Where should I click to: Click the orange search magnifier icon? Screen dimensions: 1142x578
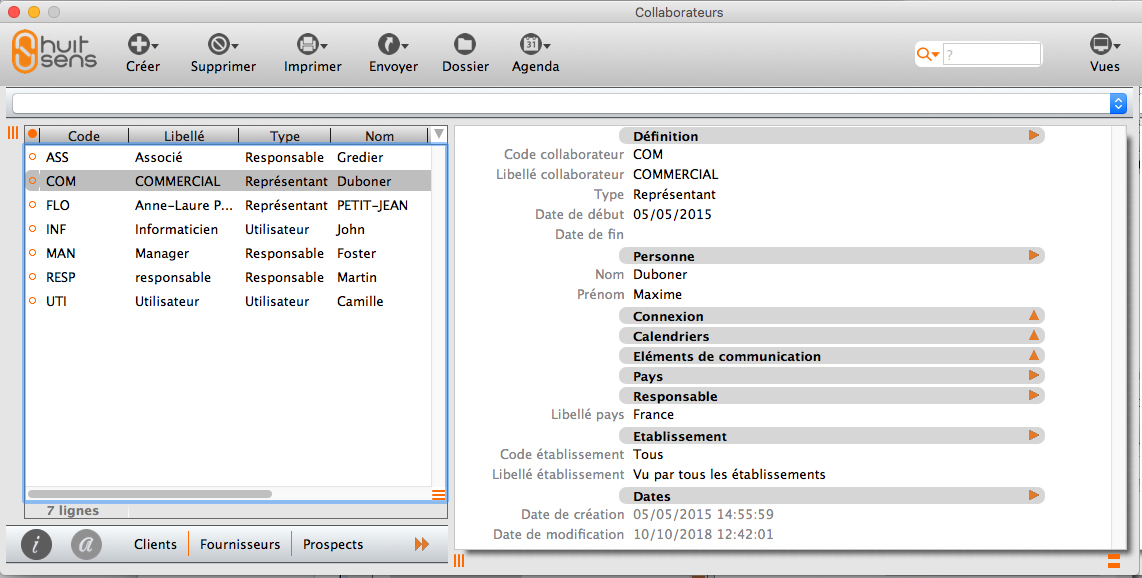click(x=927, y=55)
